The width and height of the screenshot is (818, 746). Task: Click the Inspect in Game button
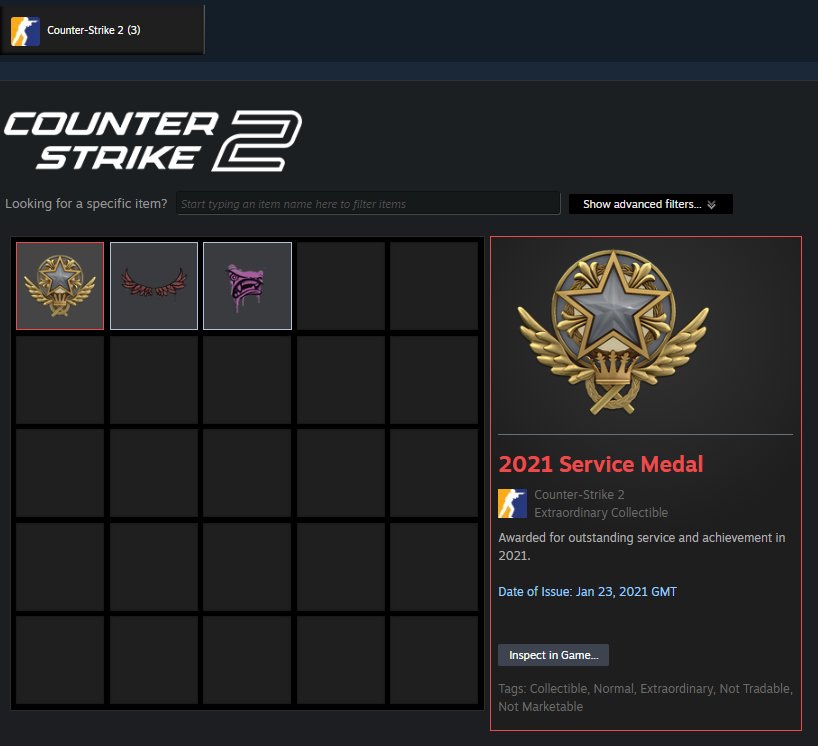554,655
